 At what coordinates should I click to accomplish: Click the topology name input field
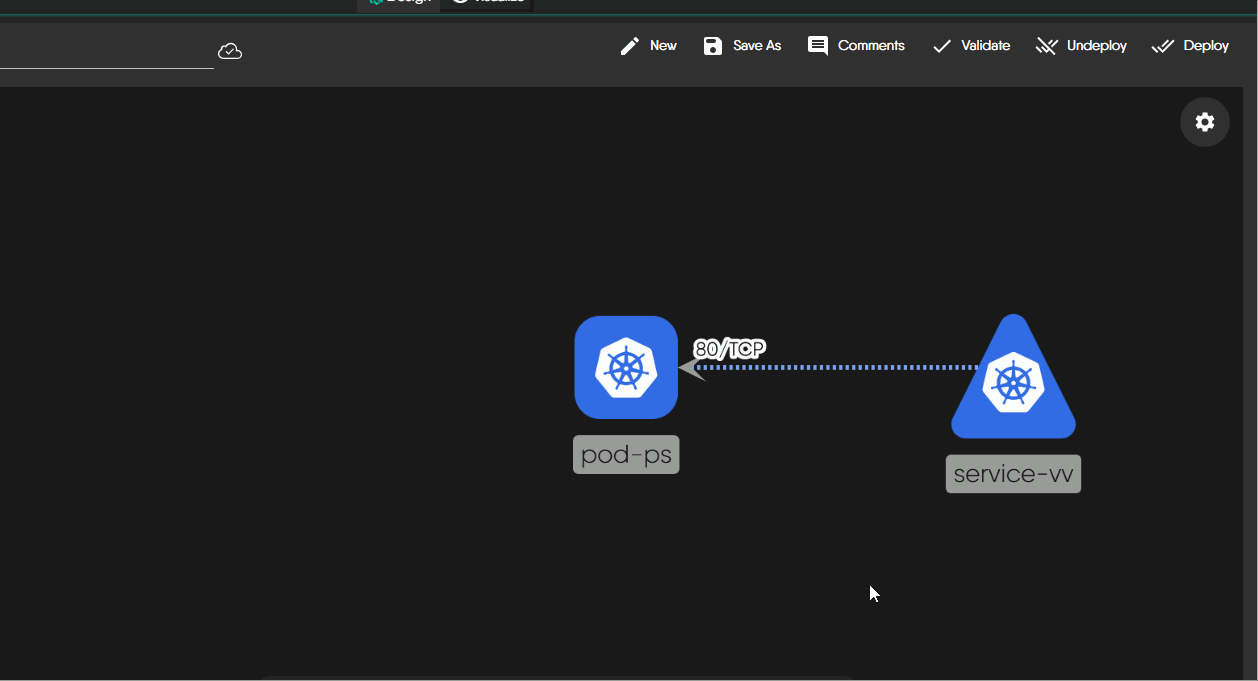pos(105,55)
